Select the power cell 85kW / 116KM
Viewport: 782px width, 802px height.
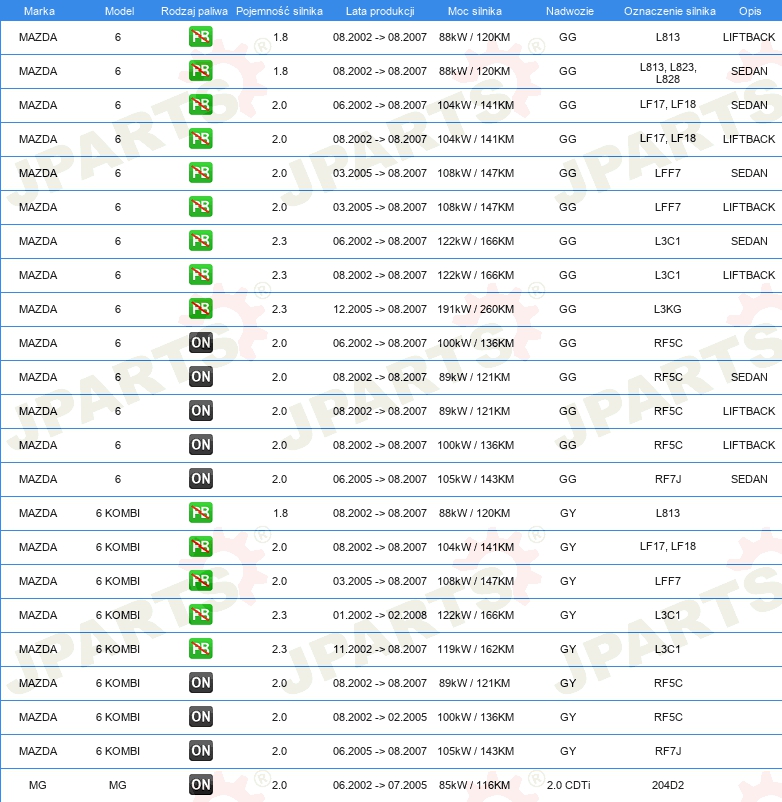point(475,785)
